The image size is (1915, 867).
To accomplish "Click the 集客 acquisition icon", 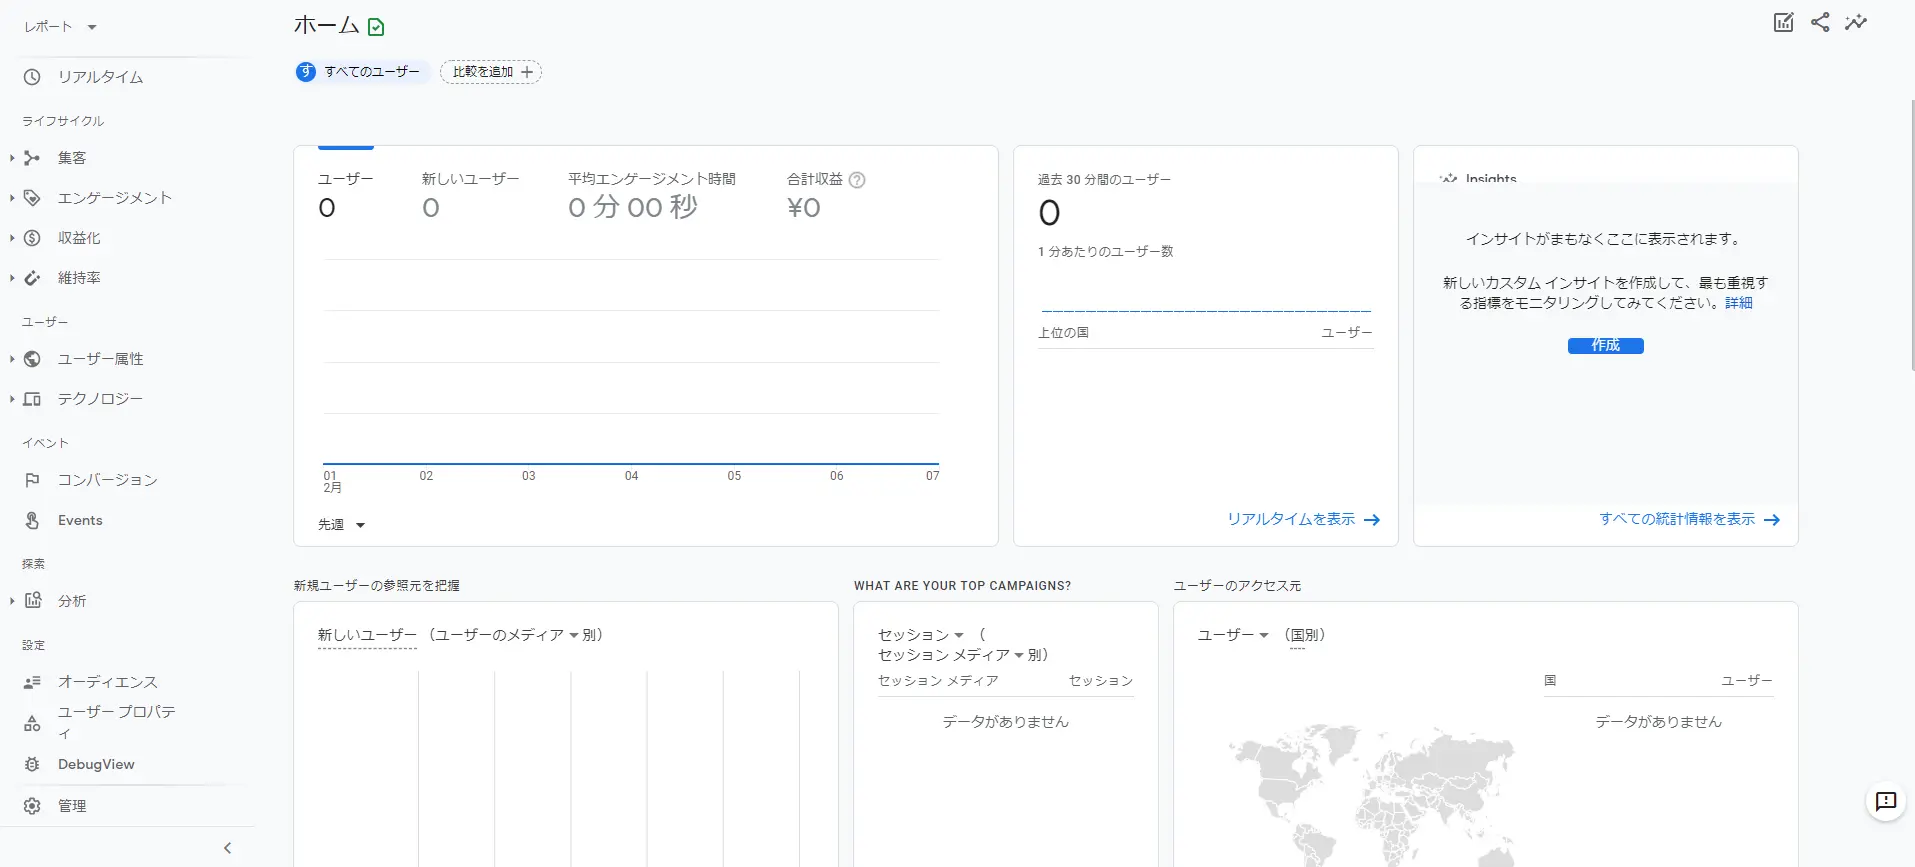I will 32,158.
